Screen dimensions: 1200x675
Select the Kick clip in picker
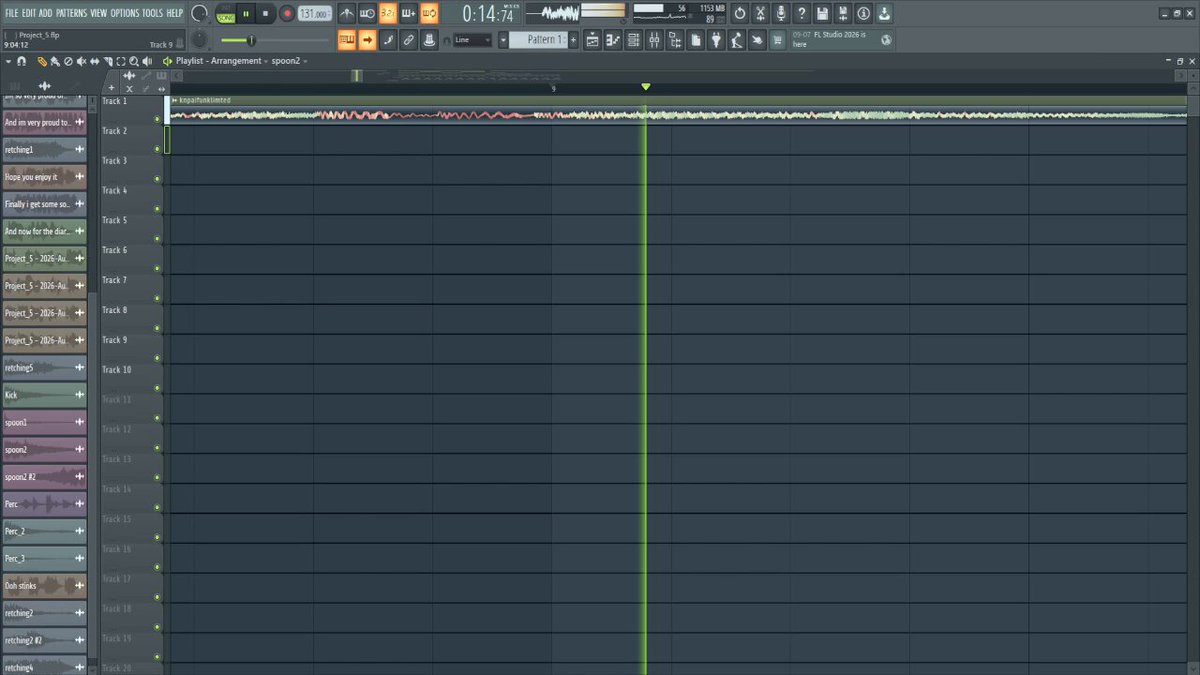[43, 395]
